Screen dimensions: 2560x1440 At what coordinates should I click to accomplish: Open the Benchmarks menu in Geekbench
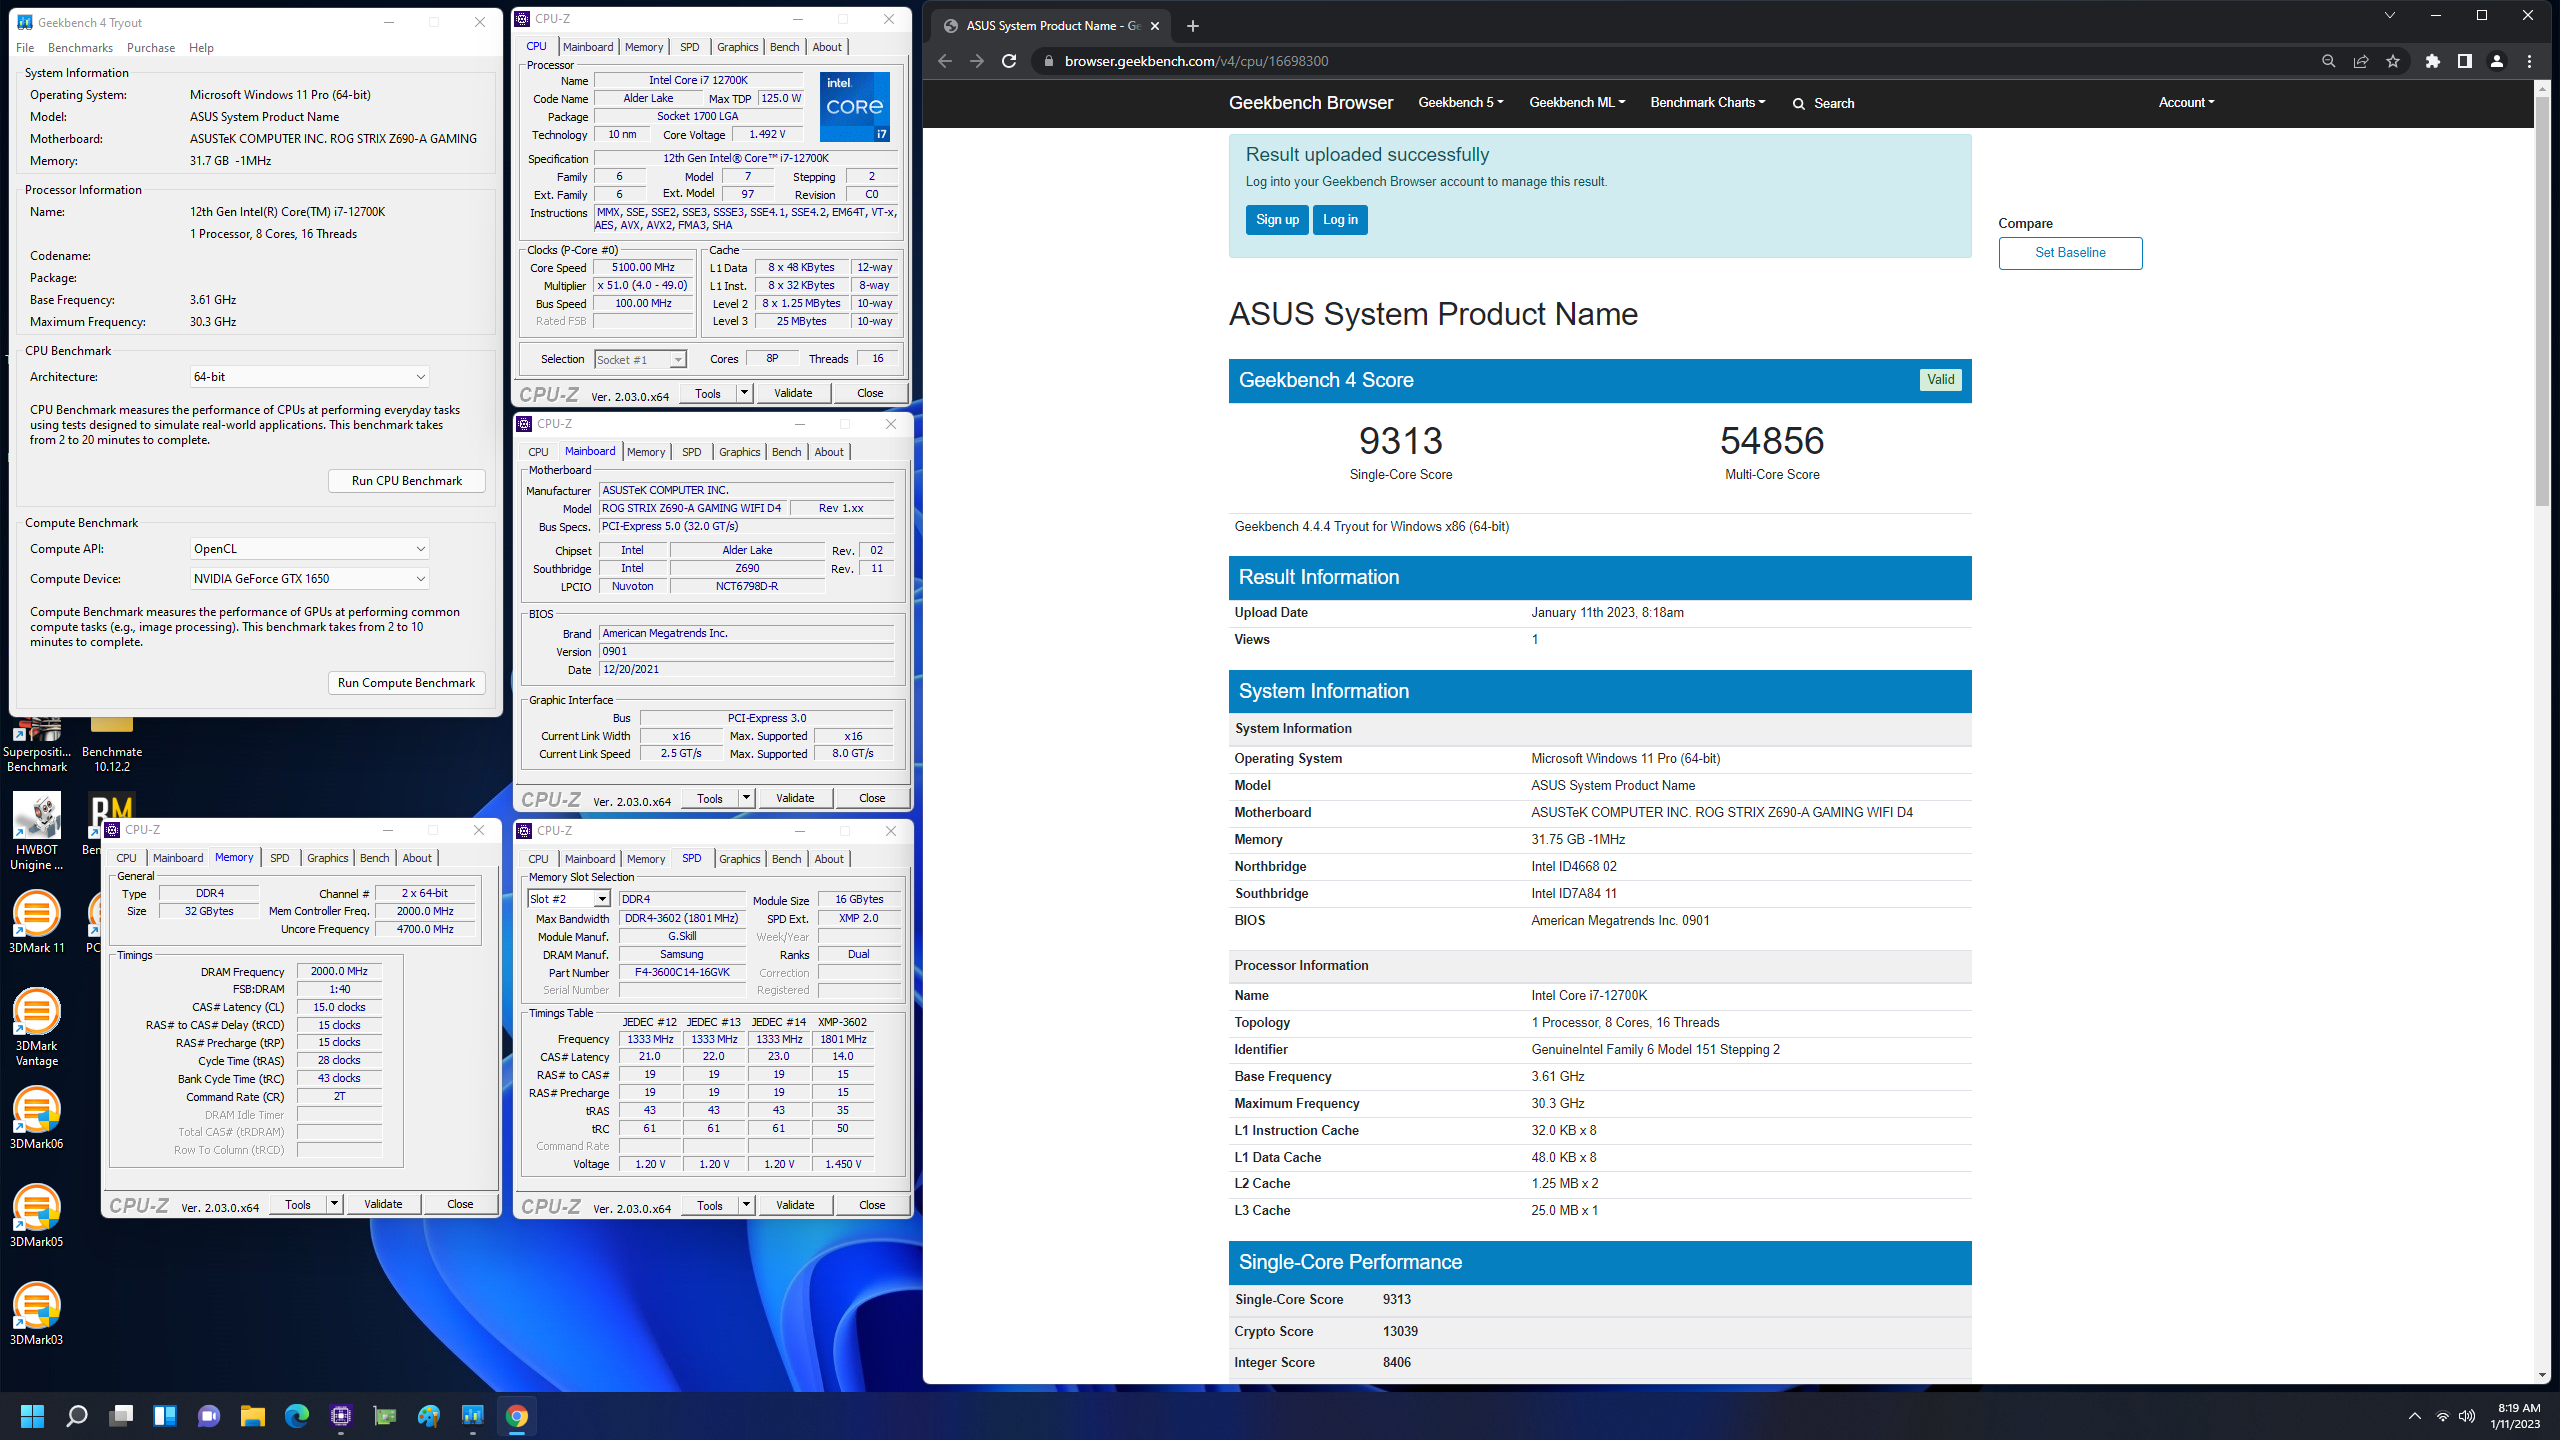(80, 47)
